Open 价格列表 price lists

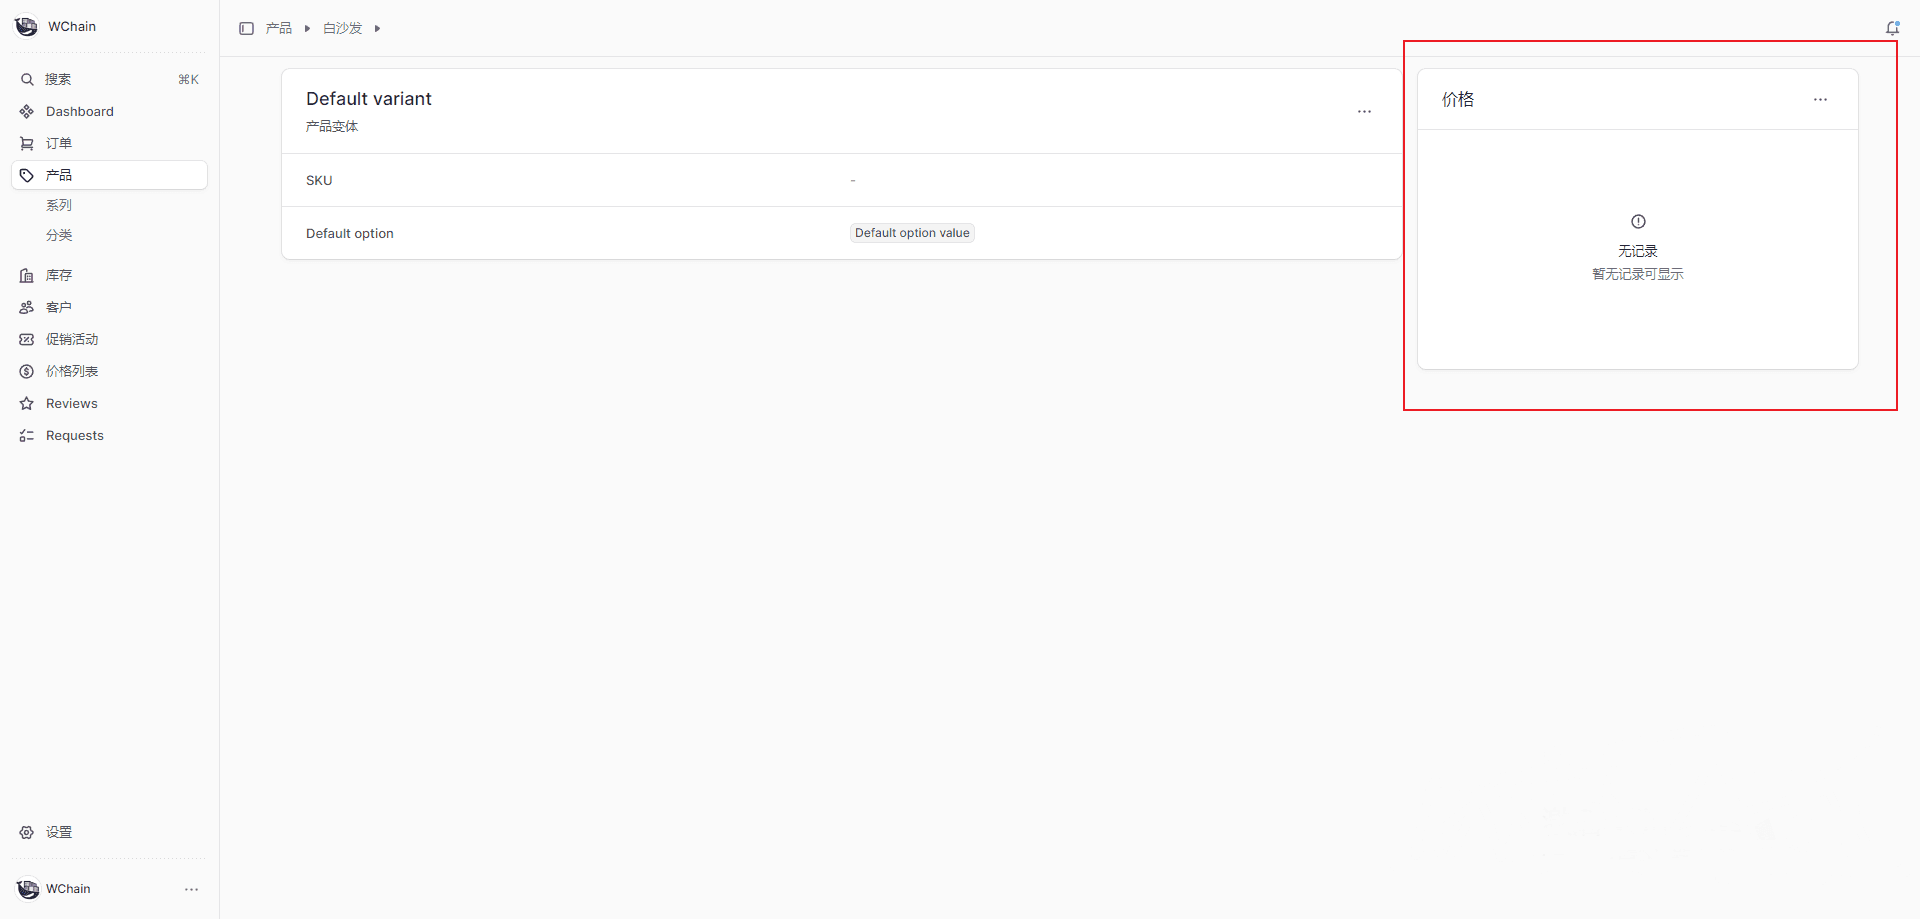click(71, 371)
